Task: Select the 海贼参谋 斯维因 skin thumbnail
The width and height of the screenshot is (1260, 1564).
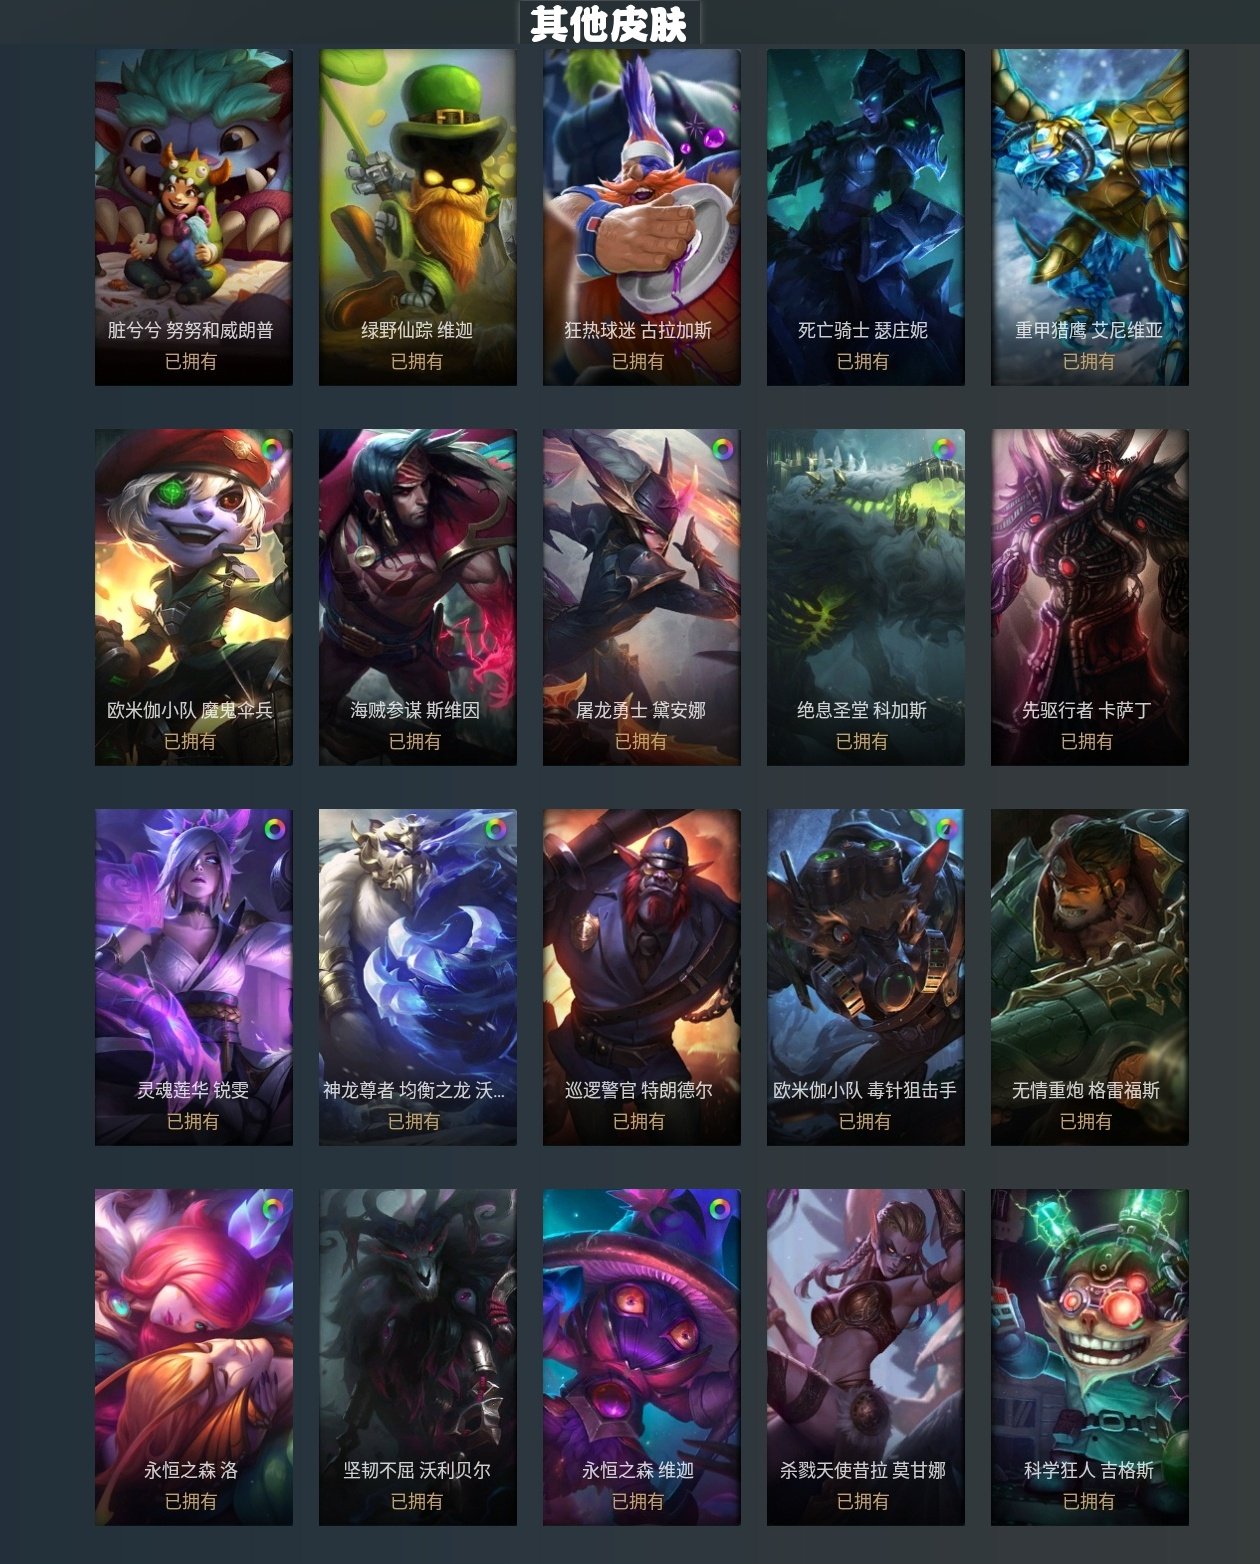Action: coord(418,597)
